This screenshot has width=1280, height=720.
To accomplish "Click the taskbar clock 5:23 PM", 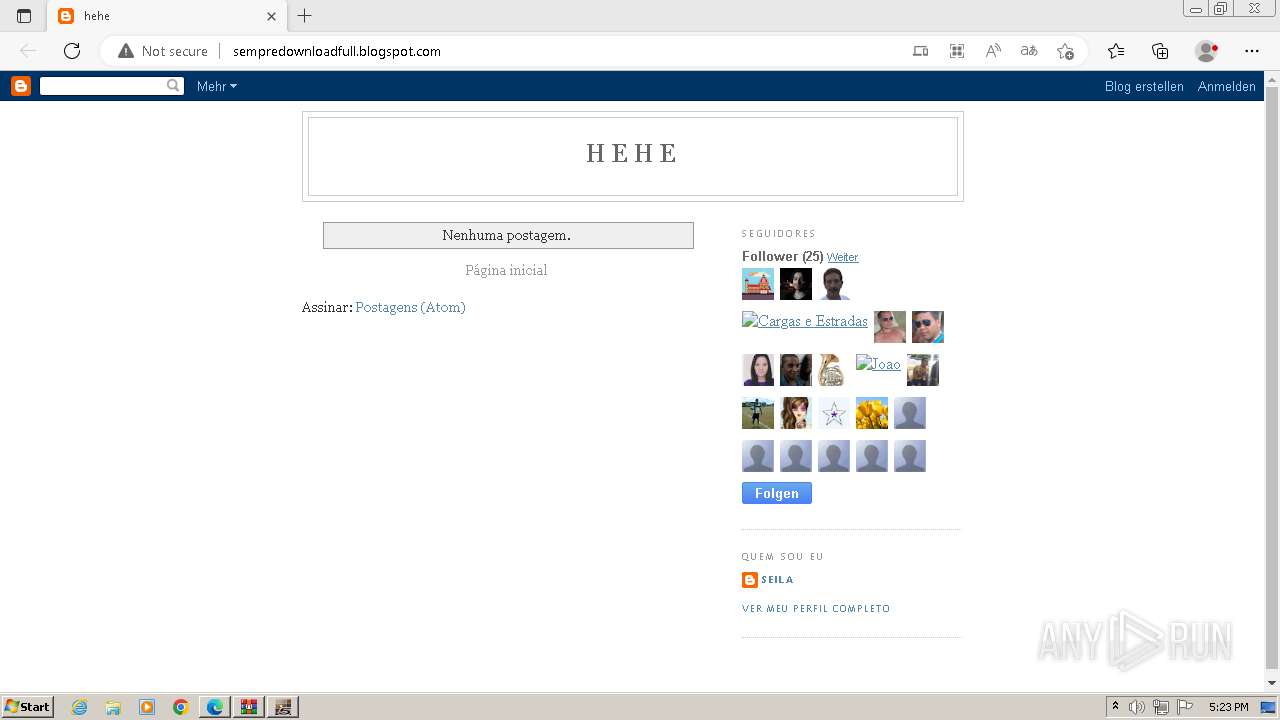I will [1228, 707].
